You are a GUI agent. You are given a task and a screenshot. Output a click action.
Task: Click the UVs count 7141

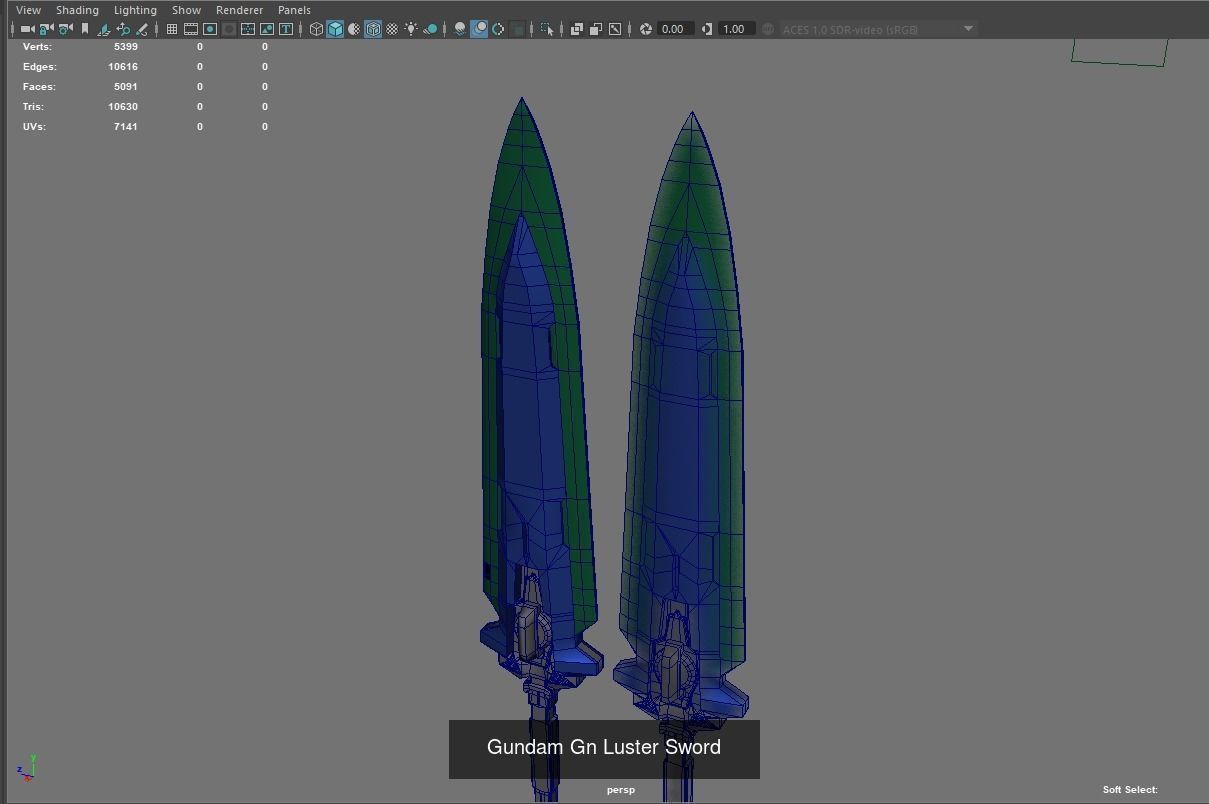[x=126, y=126]
